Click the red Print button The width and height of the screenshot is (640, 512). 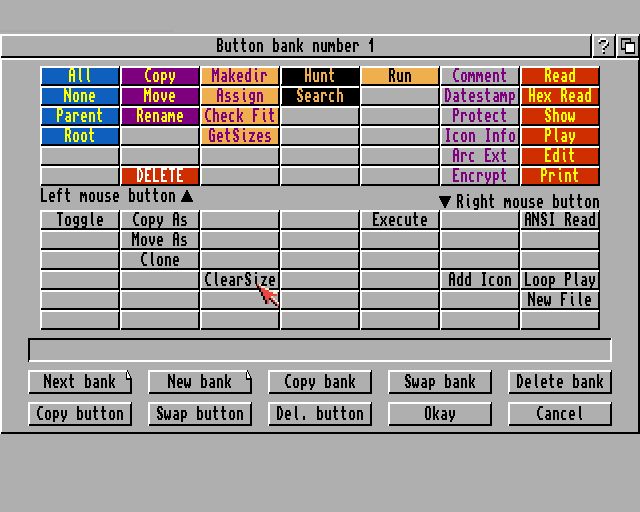pos(560,176)
